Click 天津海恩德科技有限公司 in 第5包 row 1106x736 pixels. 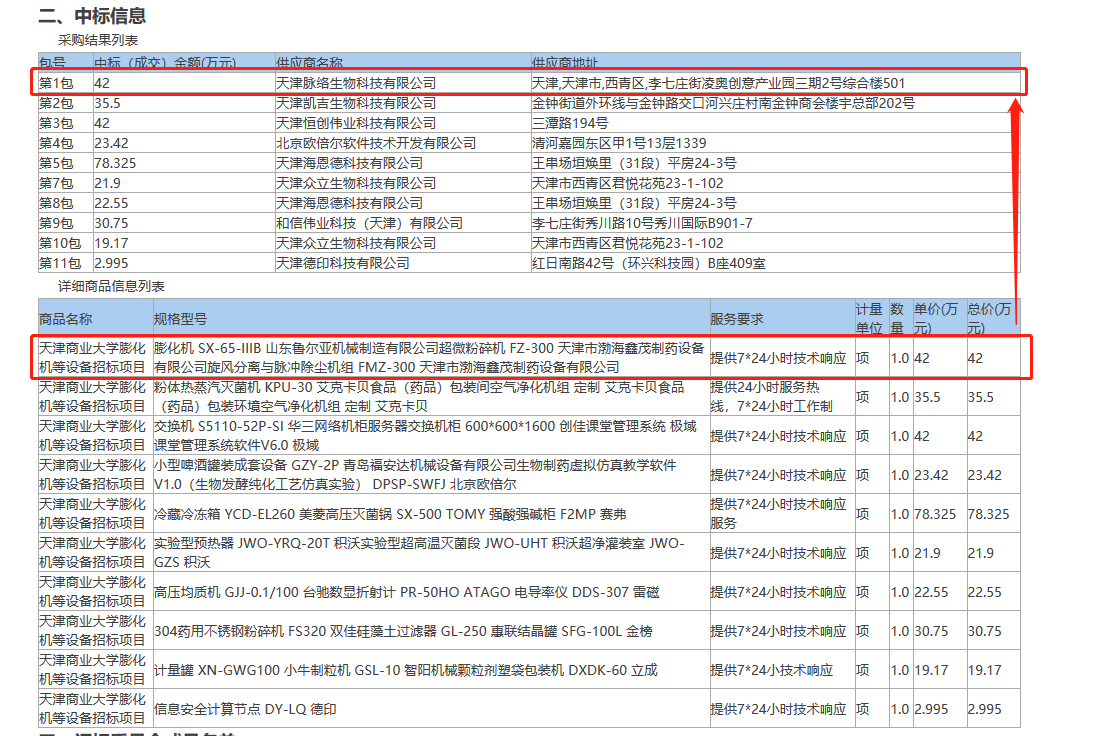coord(350,163)
